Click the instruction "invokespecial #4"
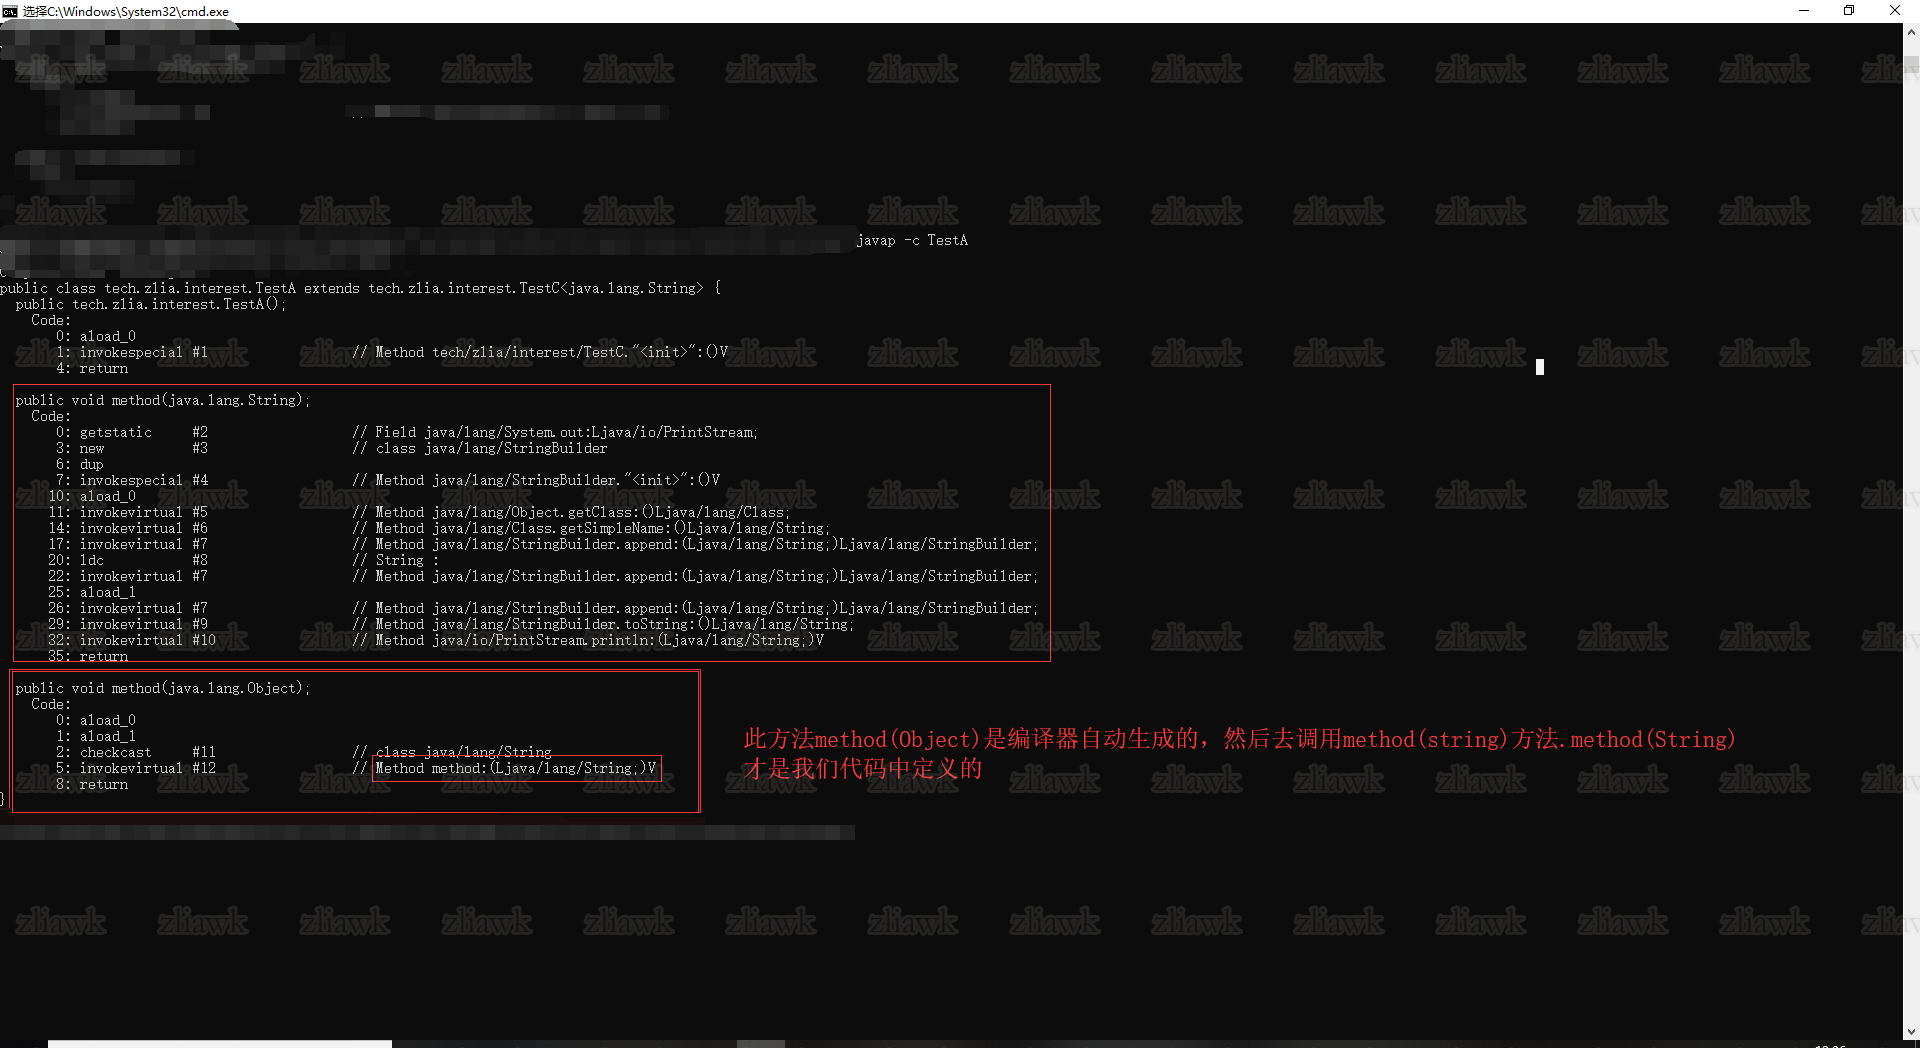The height and width of the screenshot is (1048, 1920). click(x=144, y=481)
